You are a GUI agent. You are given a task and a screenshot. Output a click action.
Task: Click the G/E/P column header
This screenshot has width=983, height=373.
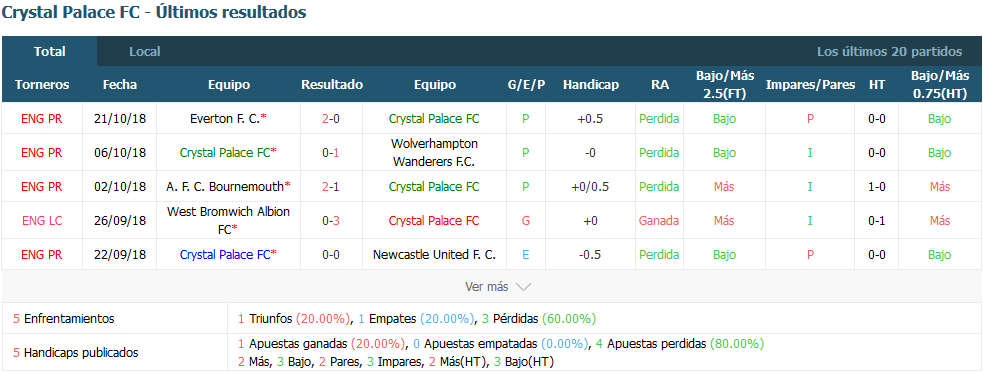point(526,85)
